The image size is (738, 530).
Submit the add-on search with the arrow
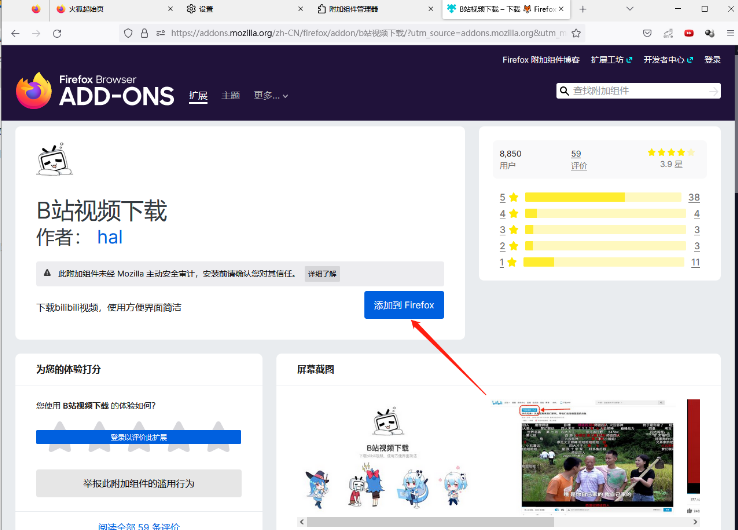pyautogui.click(x=714, y=91)
